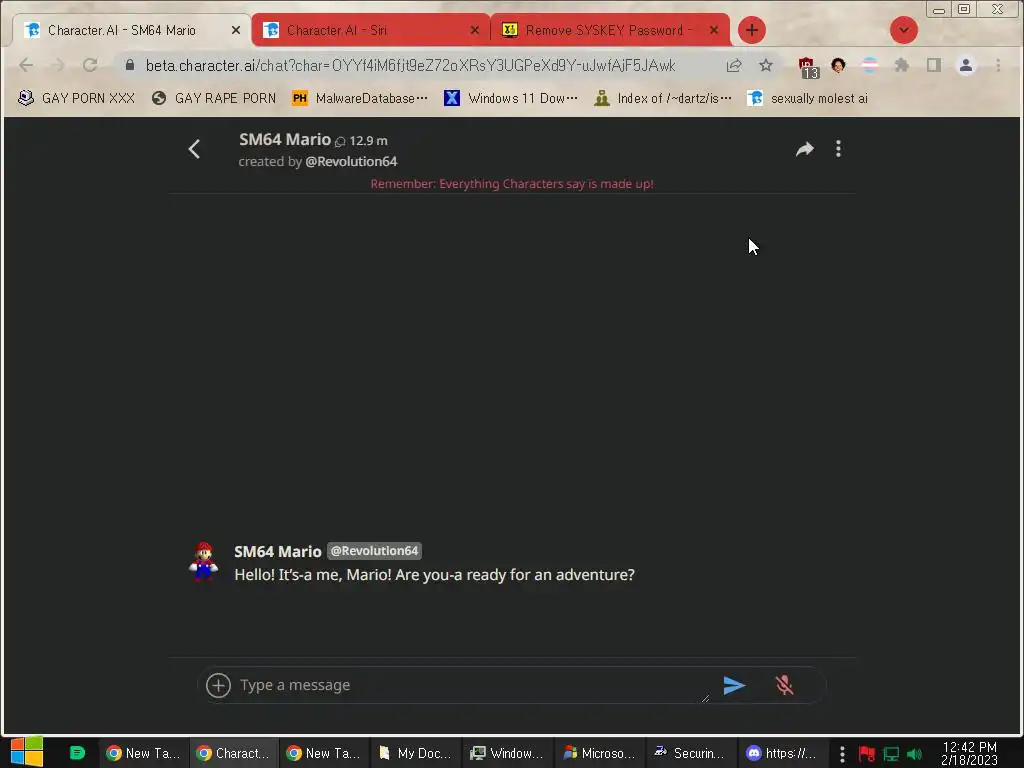Close the Remove SYSKEY Password tab
1024x768 pixels.
[714, 30]
